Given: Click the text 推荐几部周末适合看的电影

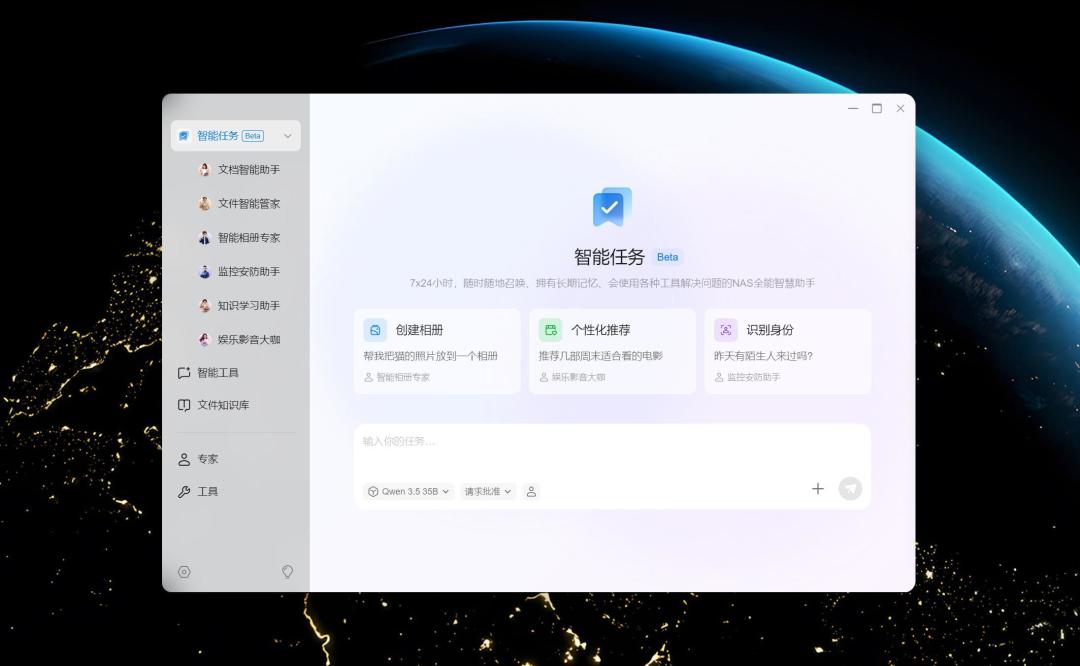Looking at the screenshot, I should [x=601, y=356].
